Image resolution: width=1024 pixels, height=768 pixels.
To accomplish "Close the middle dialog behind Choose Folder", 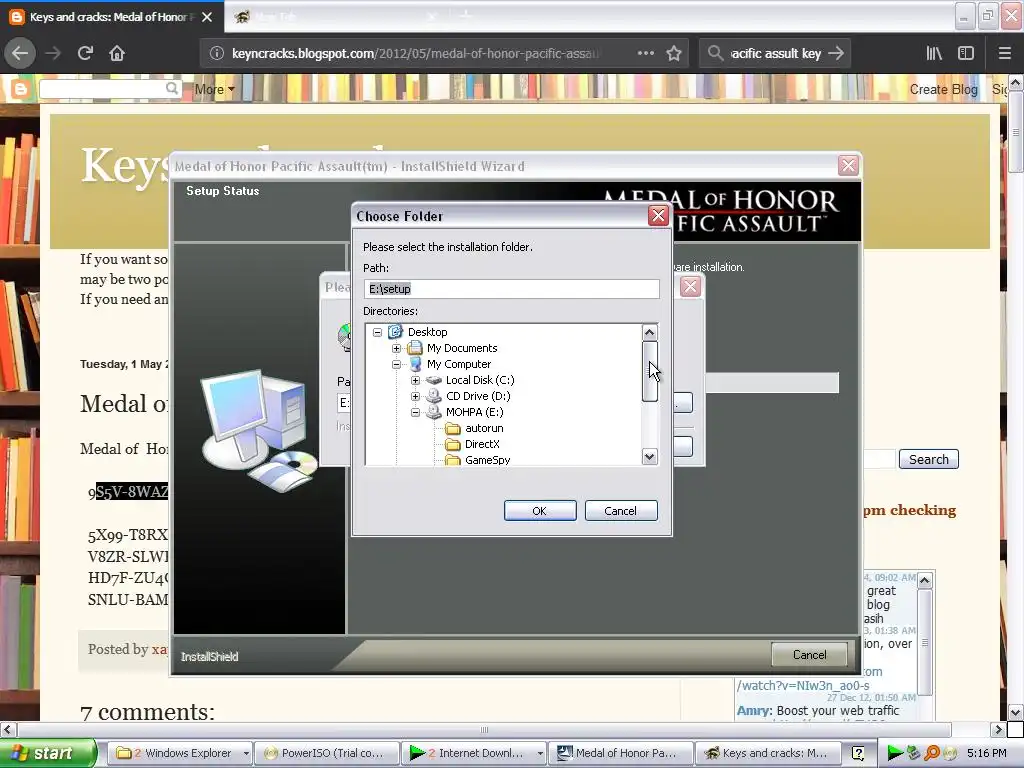I will (690, 286).
